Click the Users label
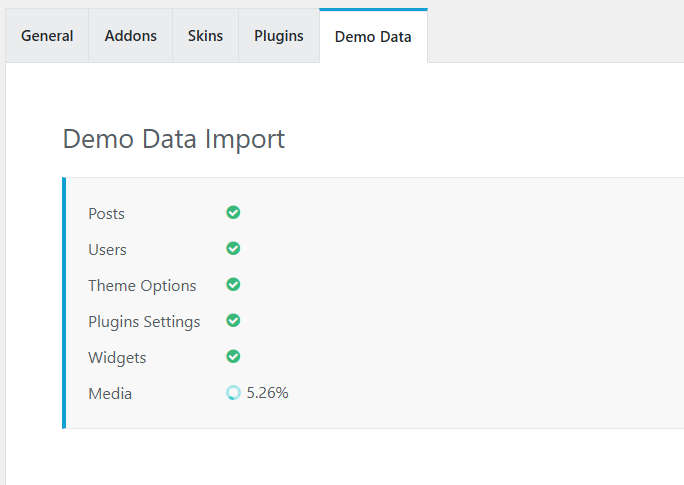Viewport: 684px width, 485px height. 107,249
